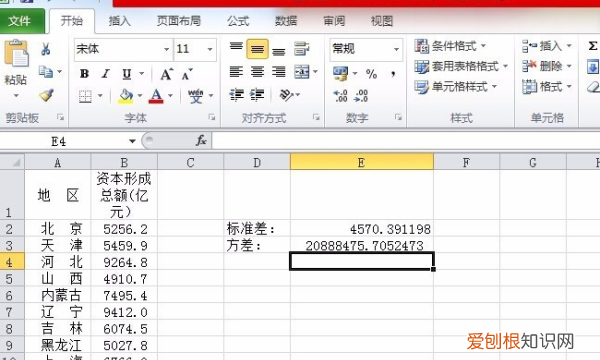Switch to the 视图 tab

tap(382, 21)
